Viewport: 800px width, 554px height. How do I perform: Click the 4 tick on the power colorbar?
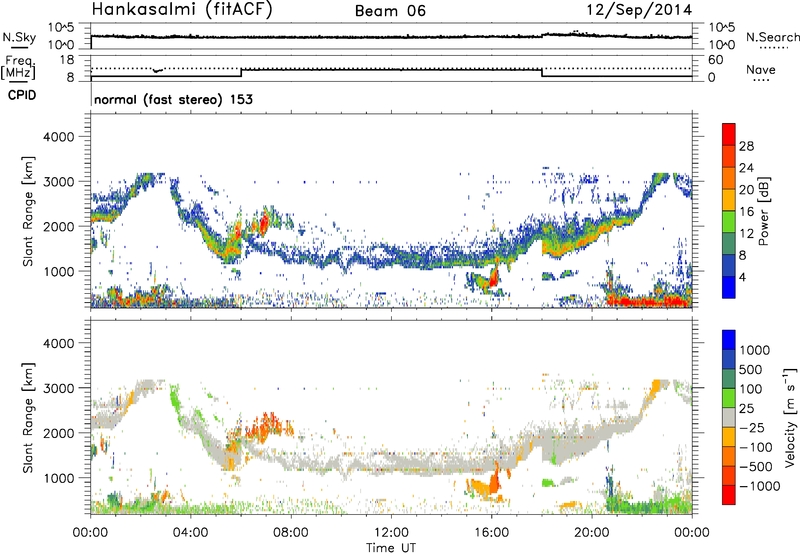point(742,277)
